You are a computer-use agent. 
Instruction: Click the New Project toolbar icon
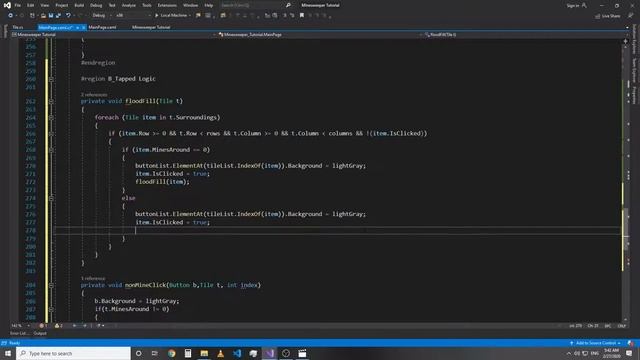(32, 16)
